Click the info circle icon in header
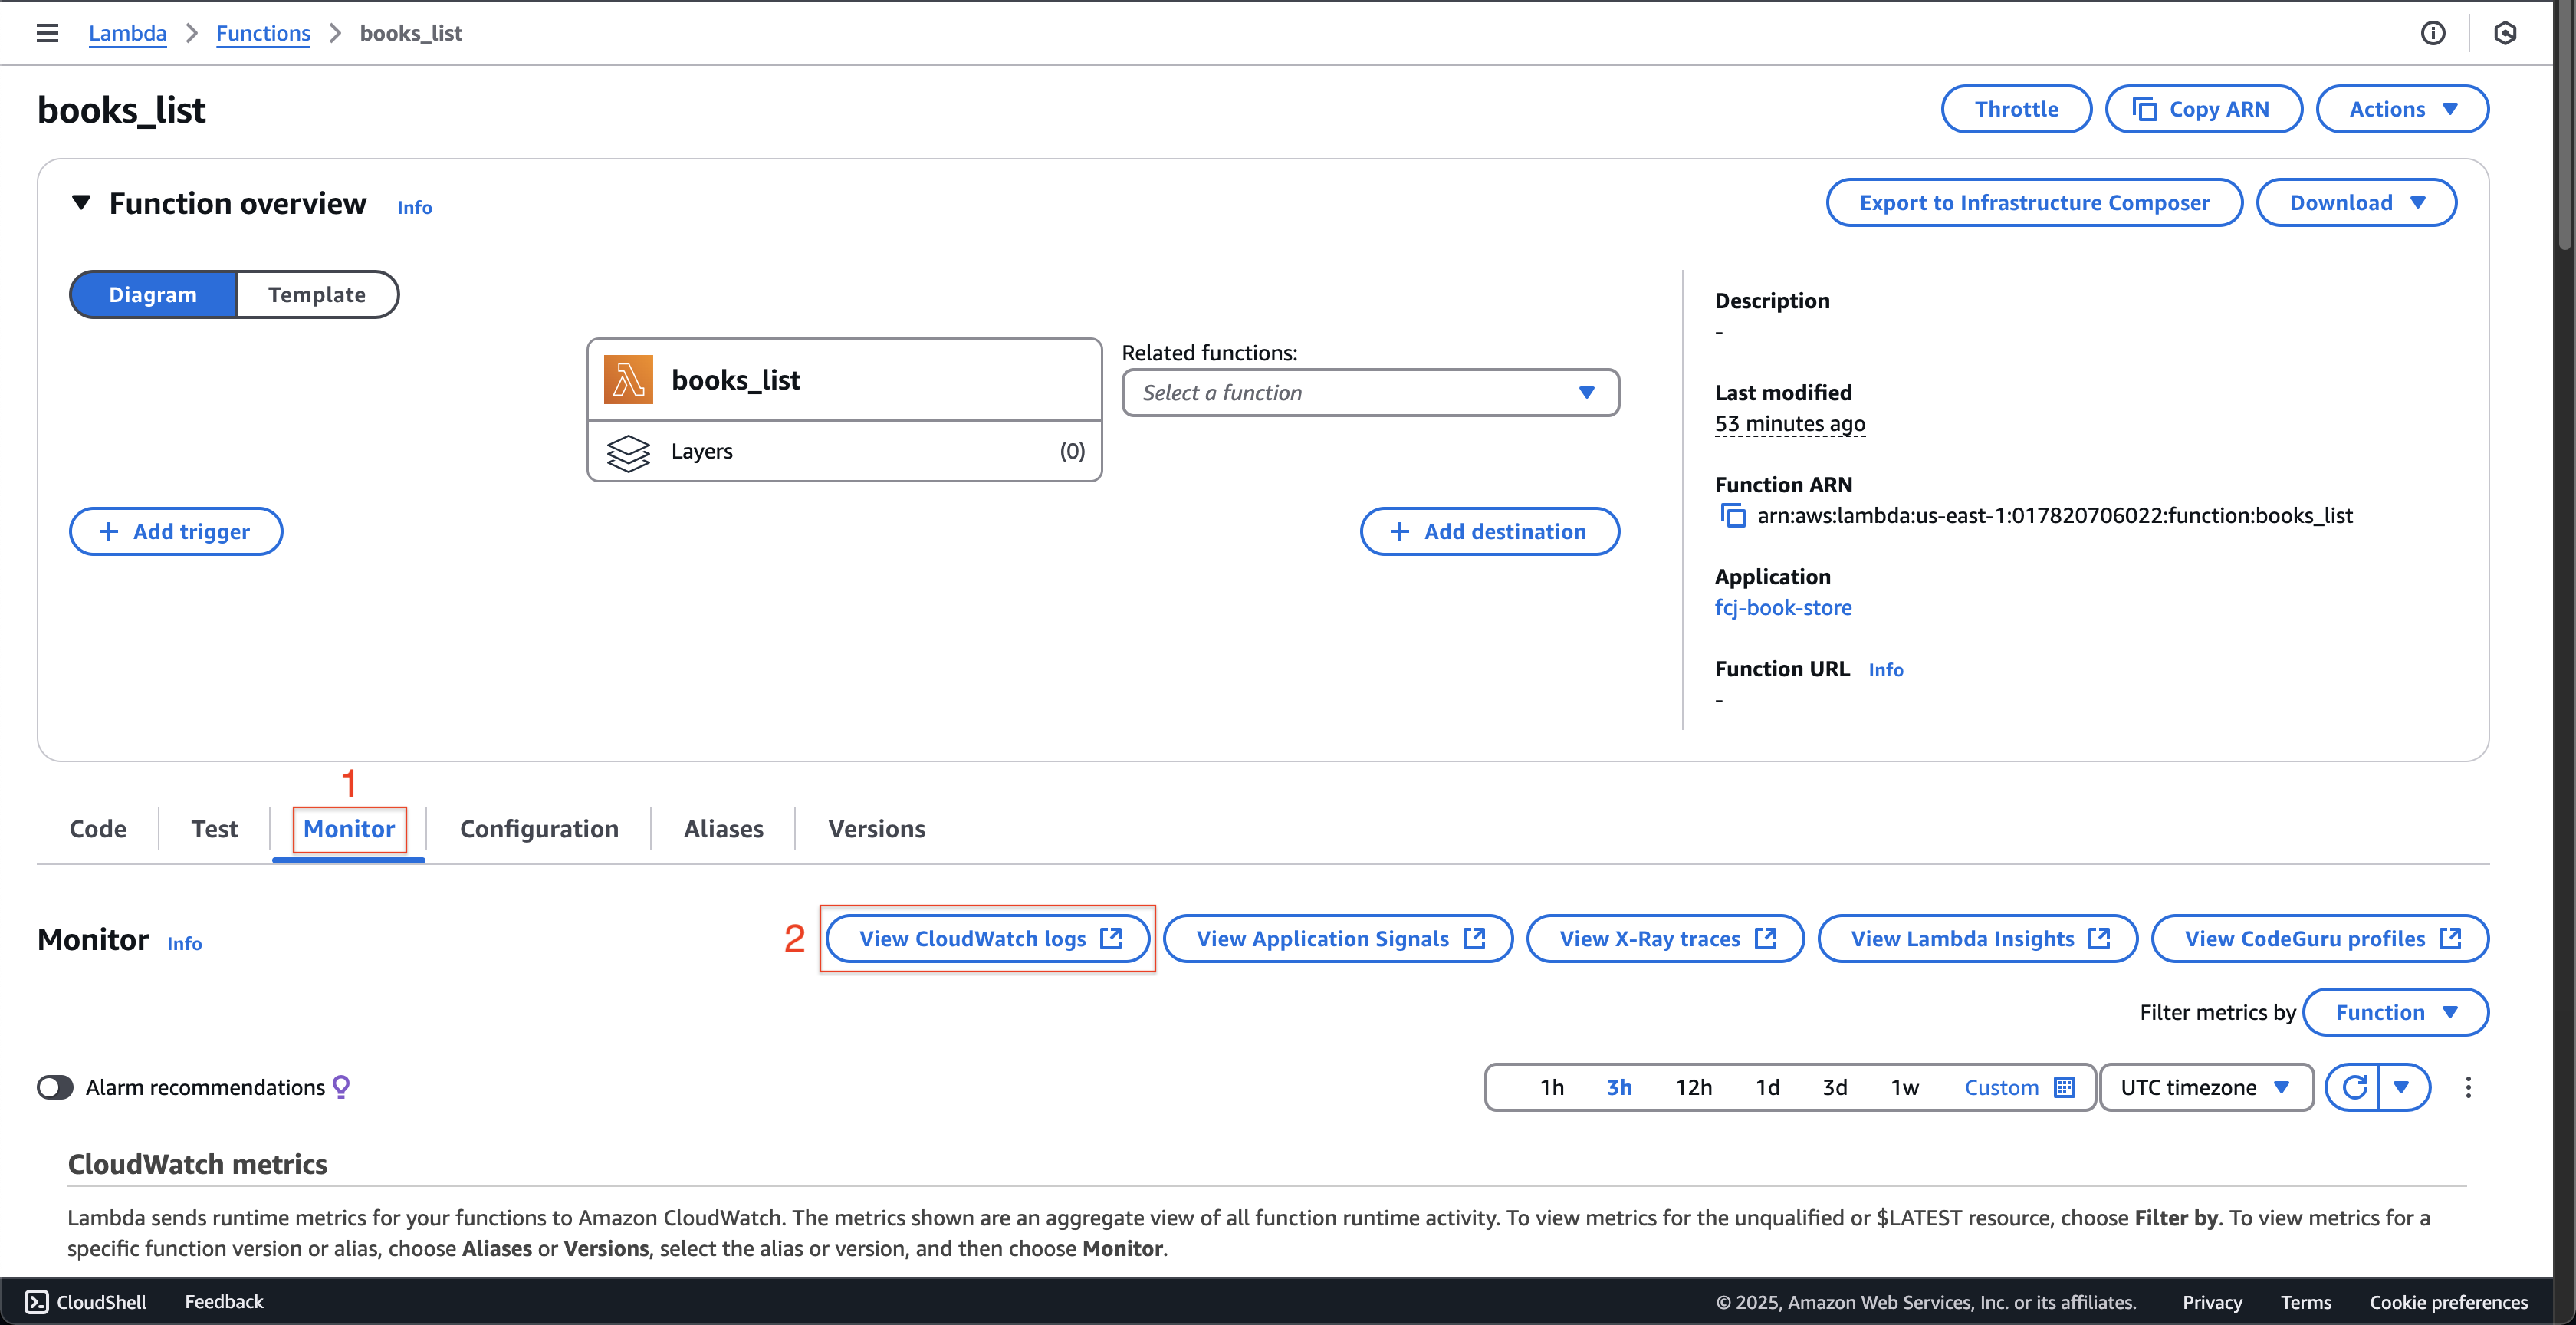 point(2433,33)
